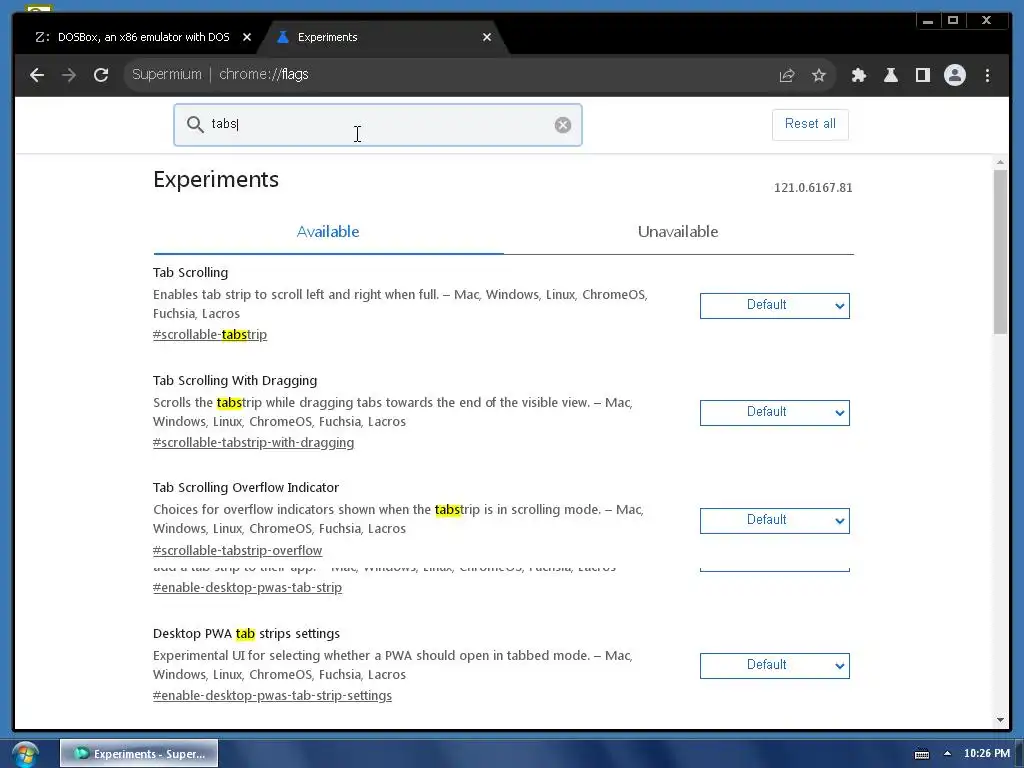Click the scrollbar up arrow
The width and height of the screenshot is (1024, 768).
click(x=1000, y=162)
